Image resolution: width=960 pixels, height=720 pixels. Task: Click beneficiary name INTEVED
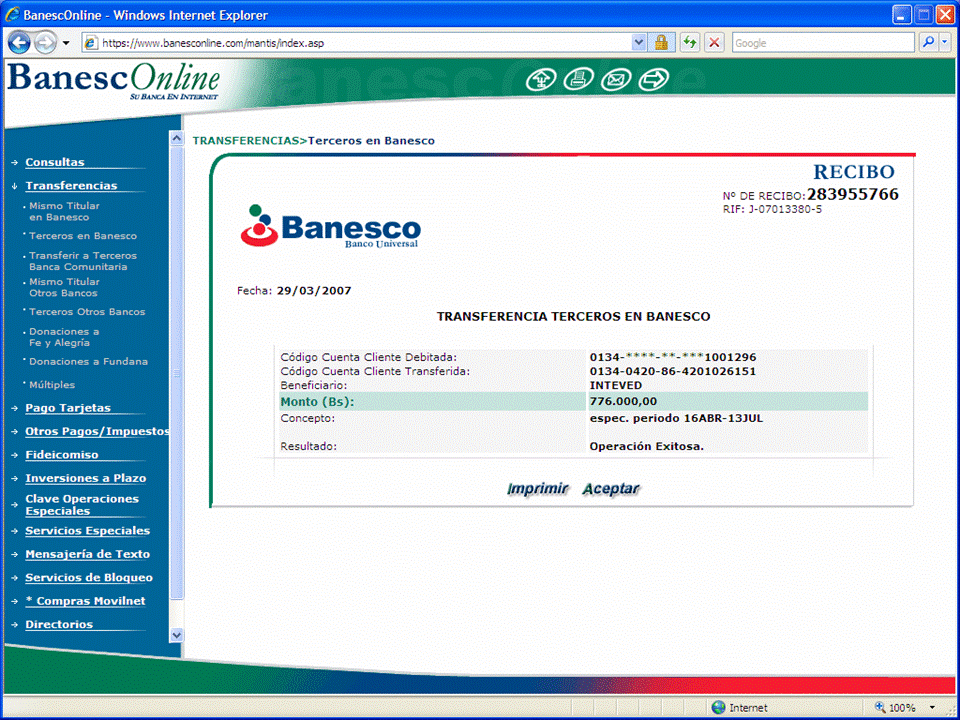click(x=616, y=385)
